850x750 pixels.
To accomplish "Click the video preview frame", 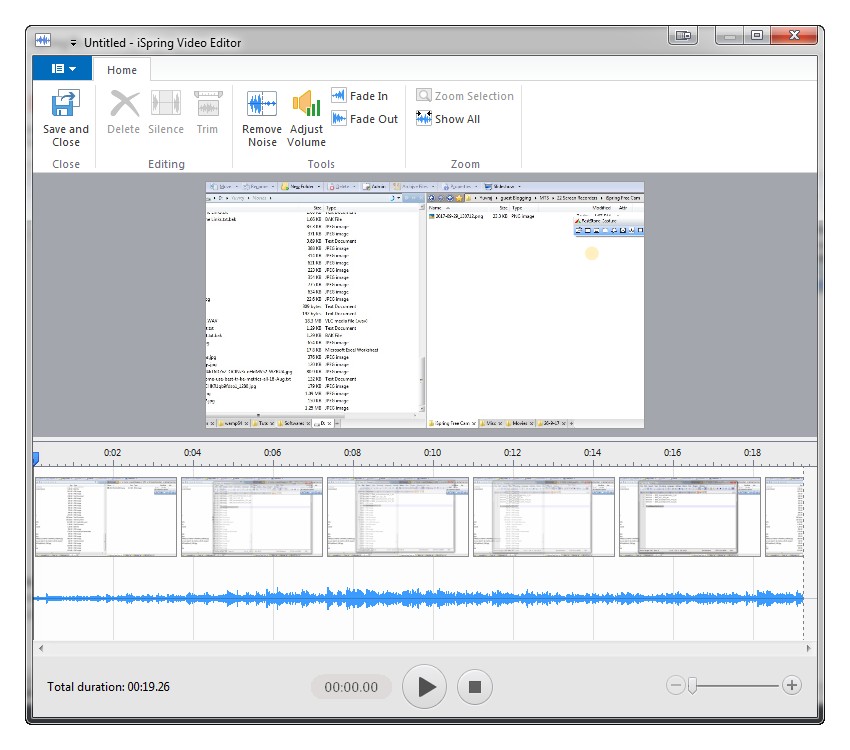I will click(425, 305).
